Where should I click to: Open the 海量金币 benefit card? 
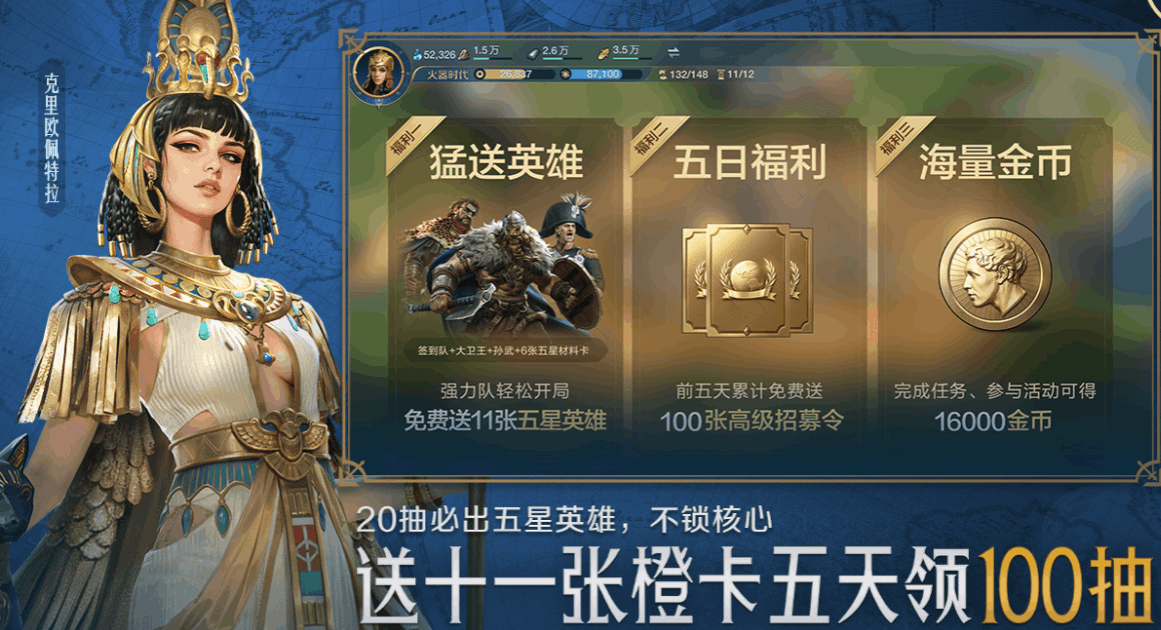click(994, 281)
